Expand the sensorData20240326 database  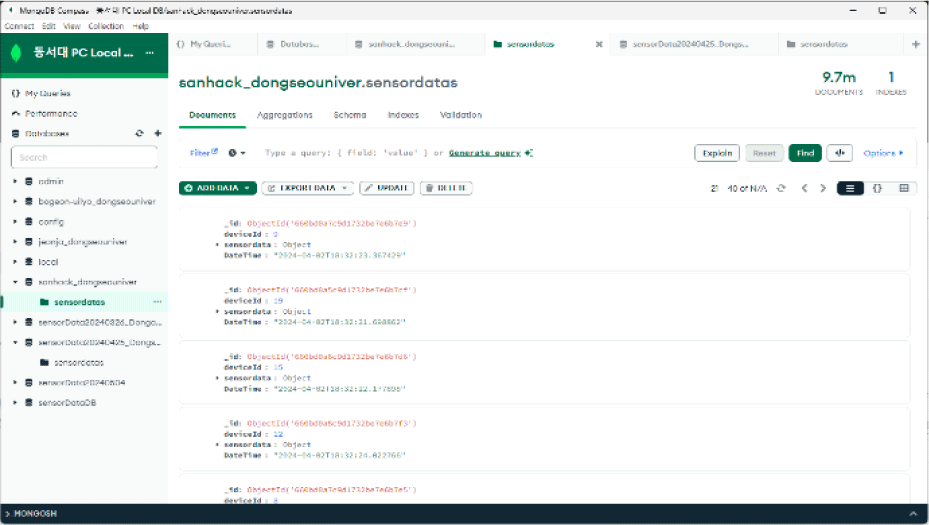pos(15,322)
